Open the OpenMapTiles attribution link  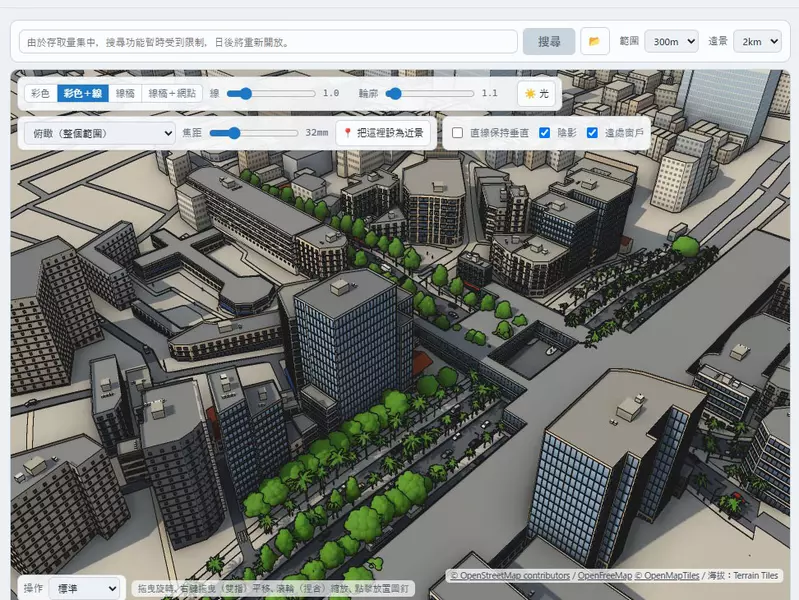667,576
